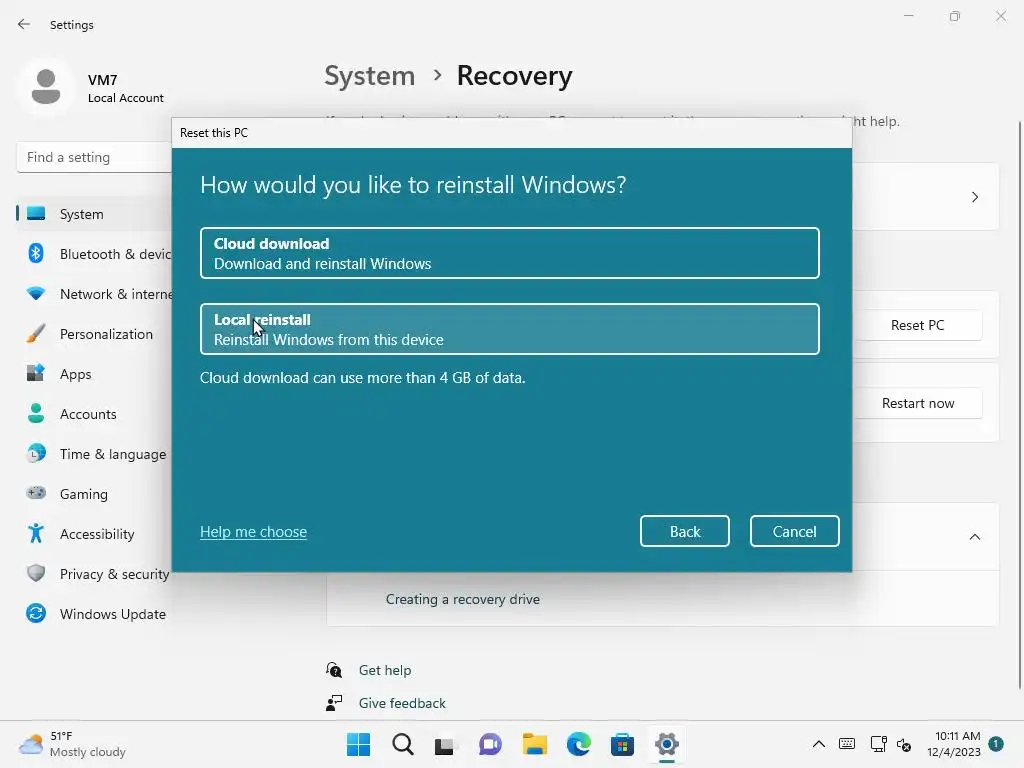Open Gaming settings

pyautogui.click(x=95, y=494)
